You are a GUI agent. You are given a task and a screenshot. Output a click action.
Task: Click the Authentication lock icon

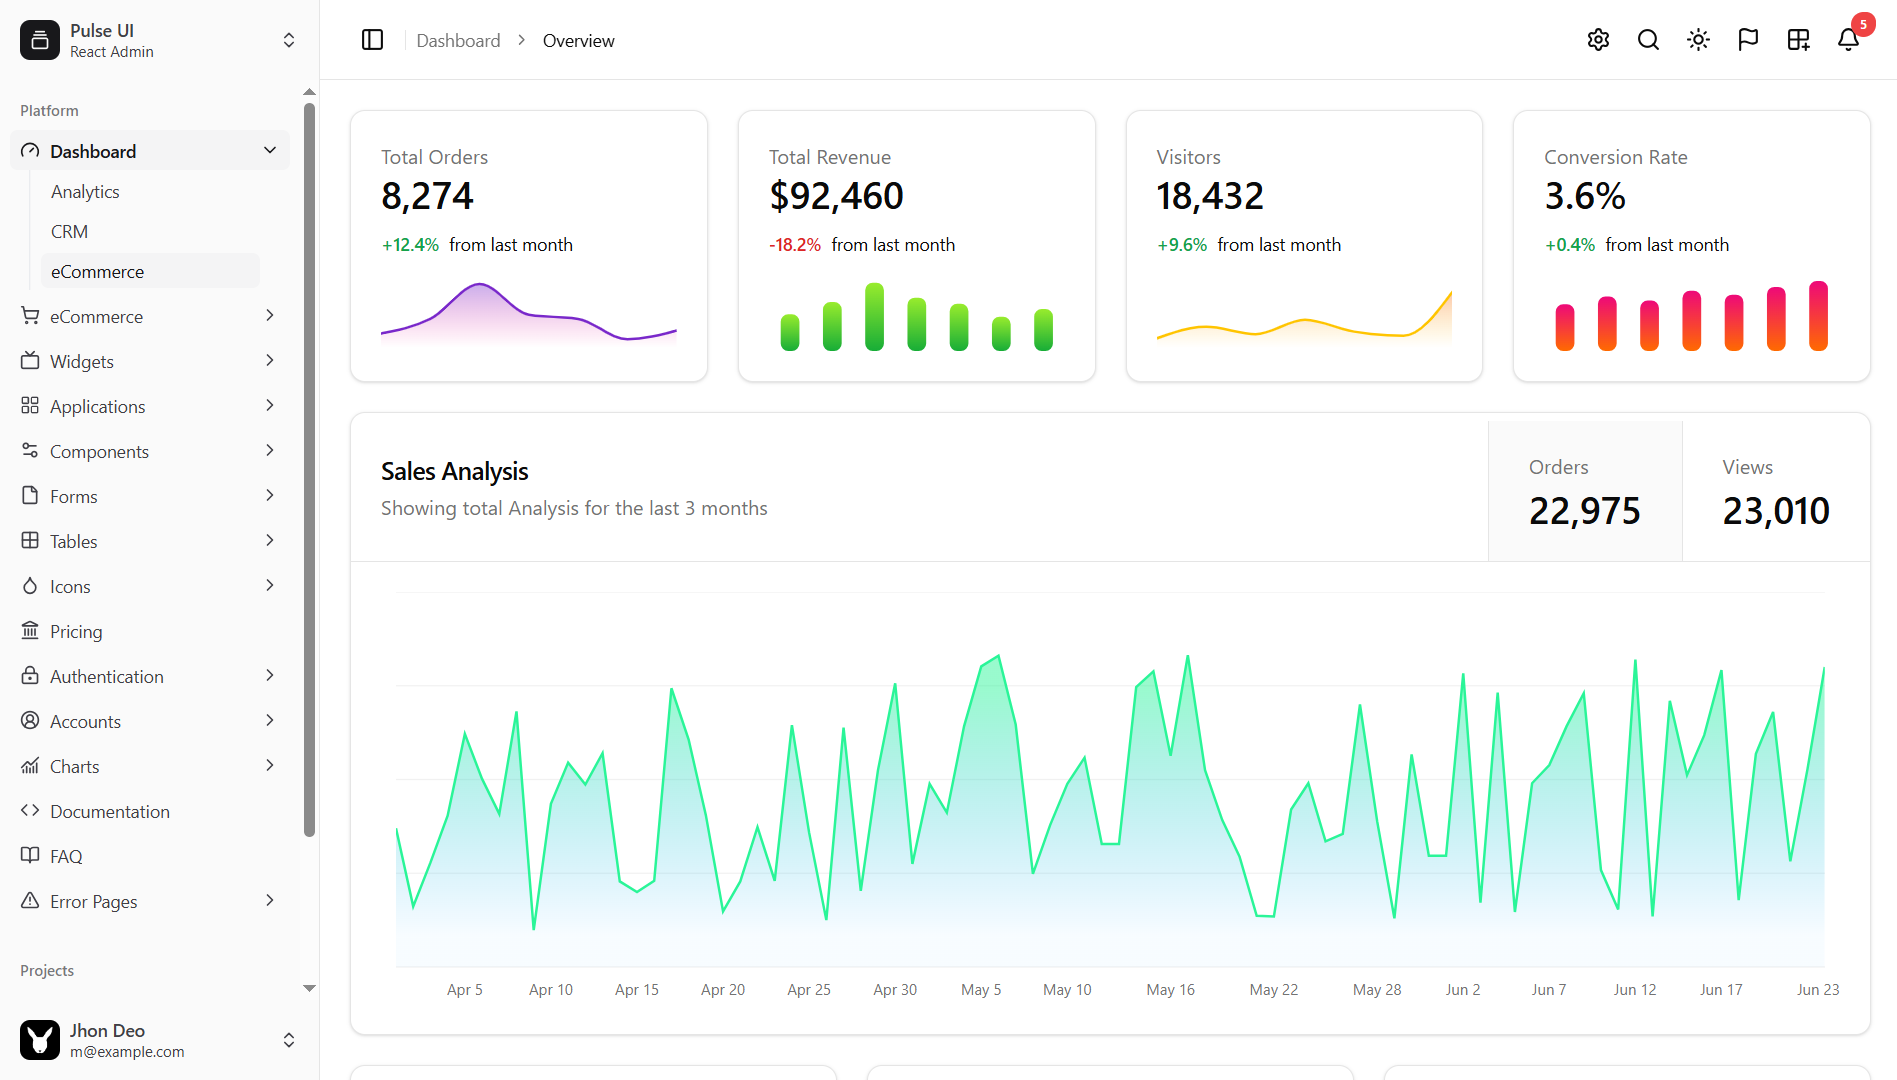[x=30, y=676]
